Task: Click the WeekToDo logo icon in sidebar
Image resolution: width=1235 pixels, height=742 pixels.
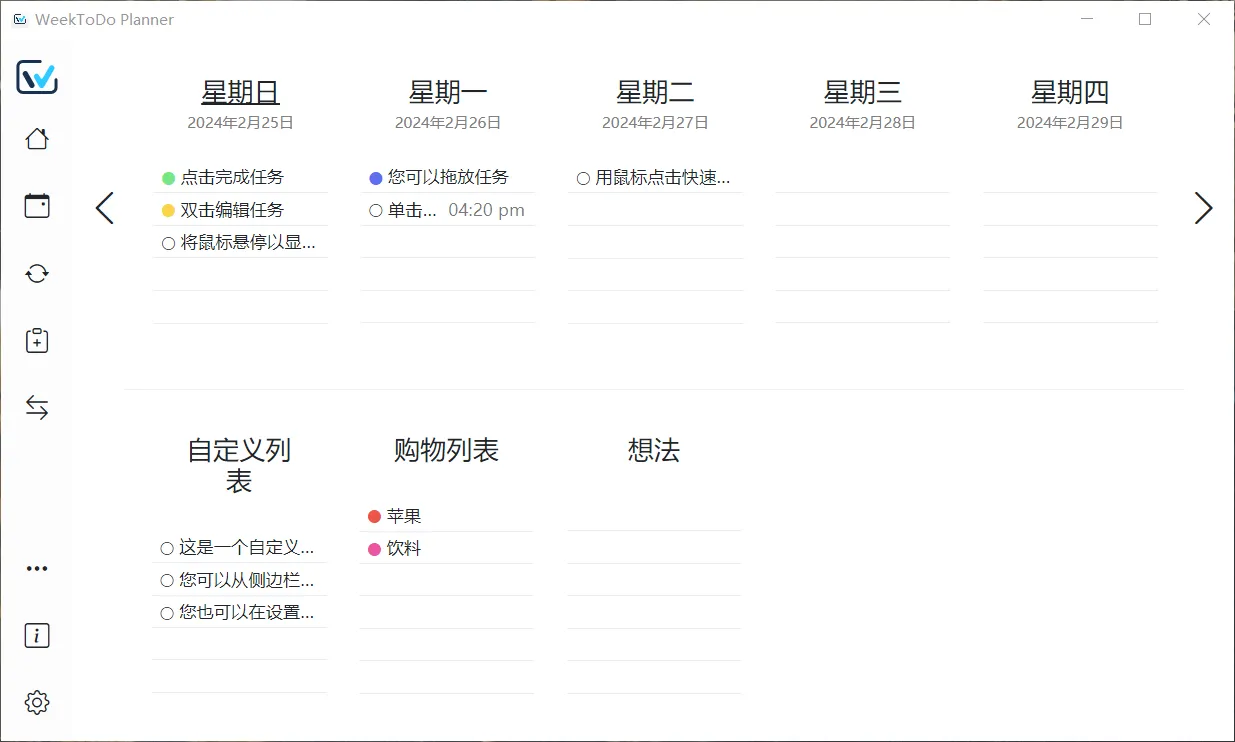Action: pyautogui.click(x=37, y=77)
